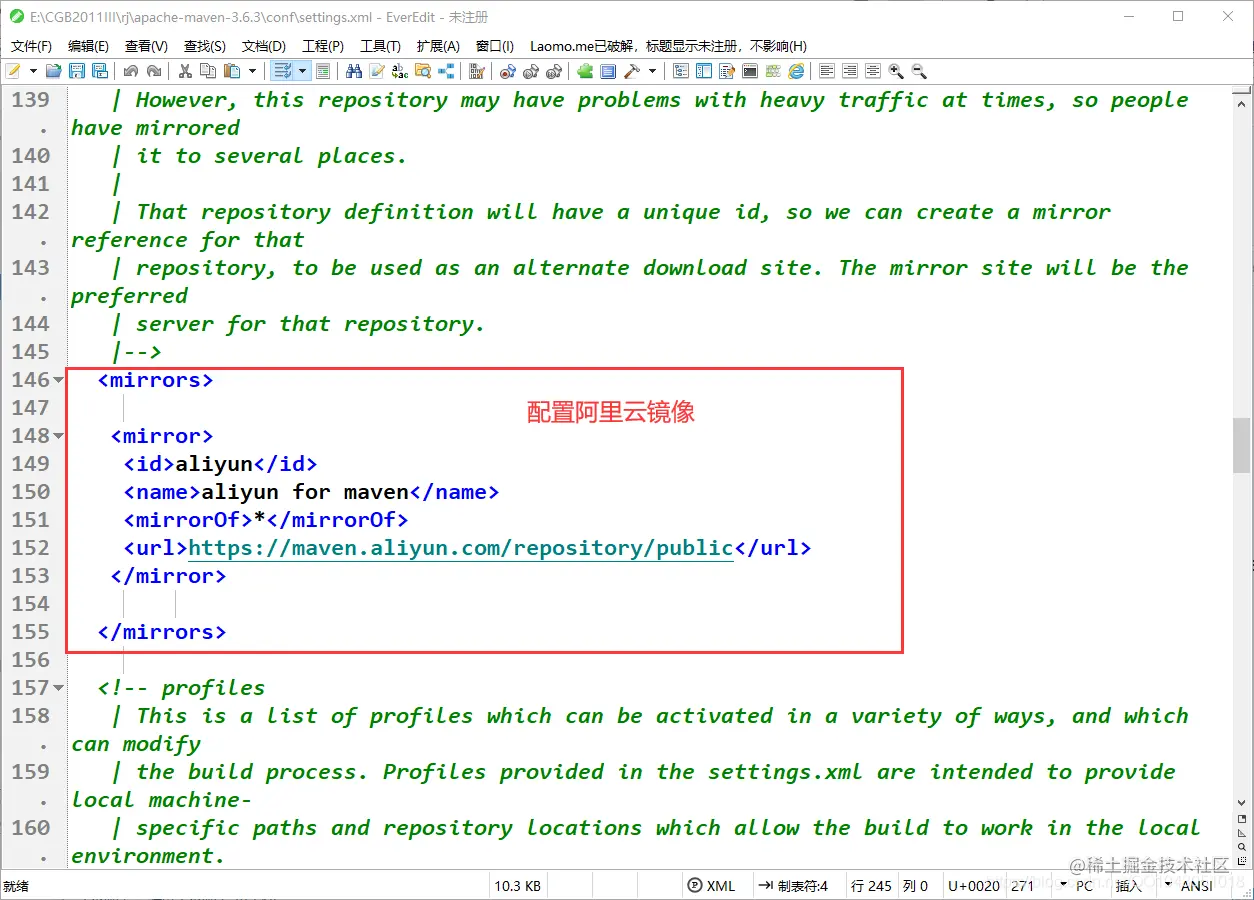Click the Paste clipboard icon

coord(232,71)
